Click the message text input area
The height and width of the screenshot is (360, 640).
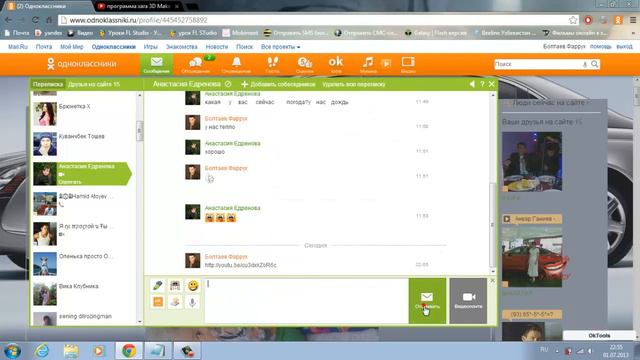(306, 301)
